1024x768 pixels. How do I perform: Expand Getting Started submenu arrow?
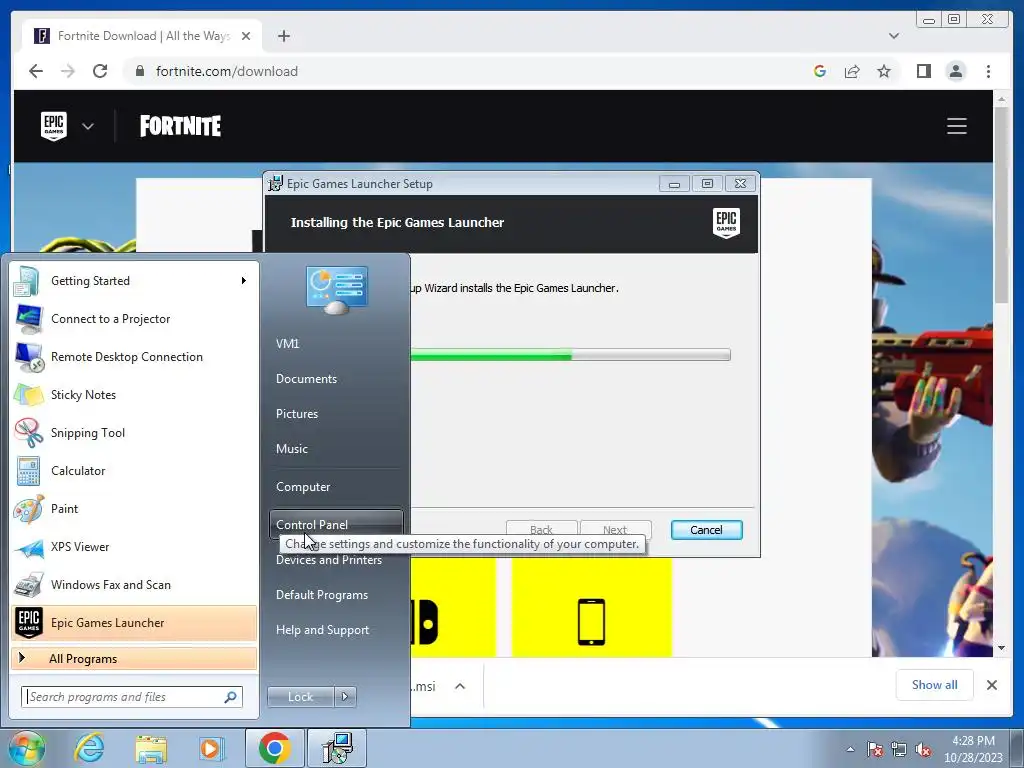tap(243, 281)
